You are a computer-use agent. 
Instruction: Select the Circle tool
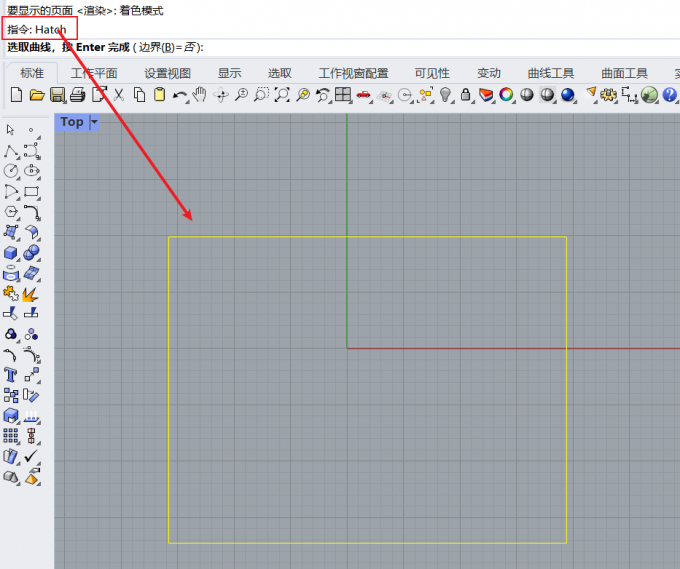pyautogui.click(x=11, y=171)
